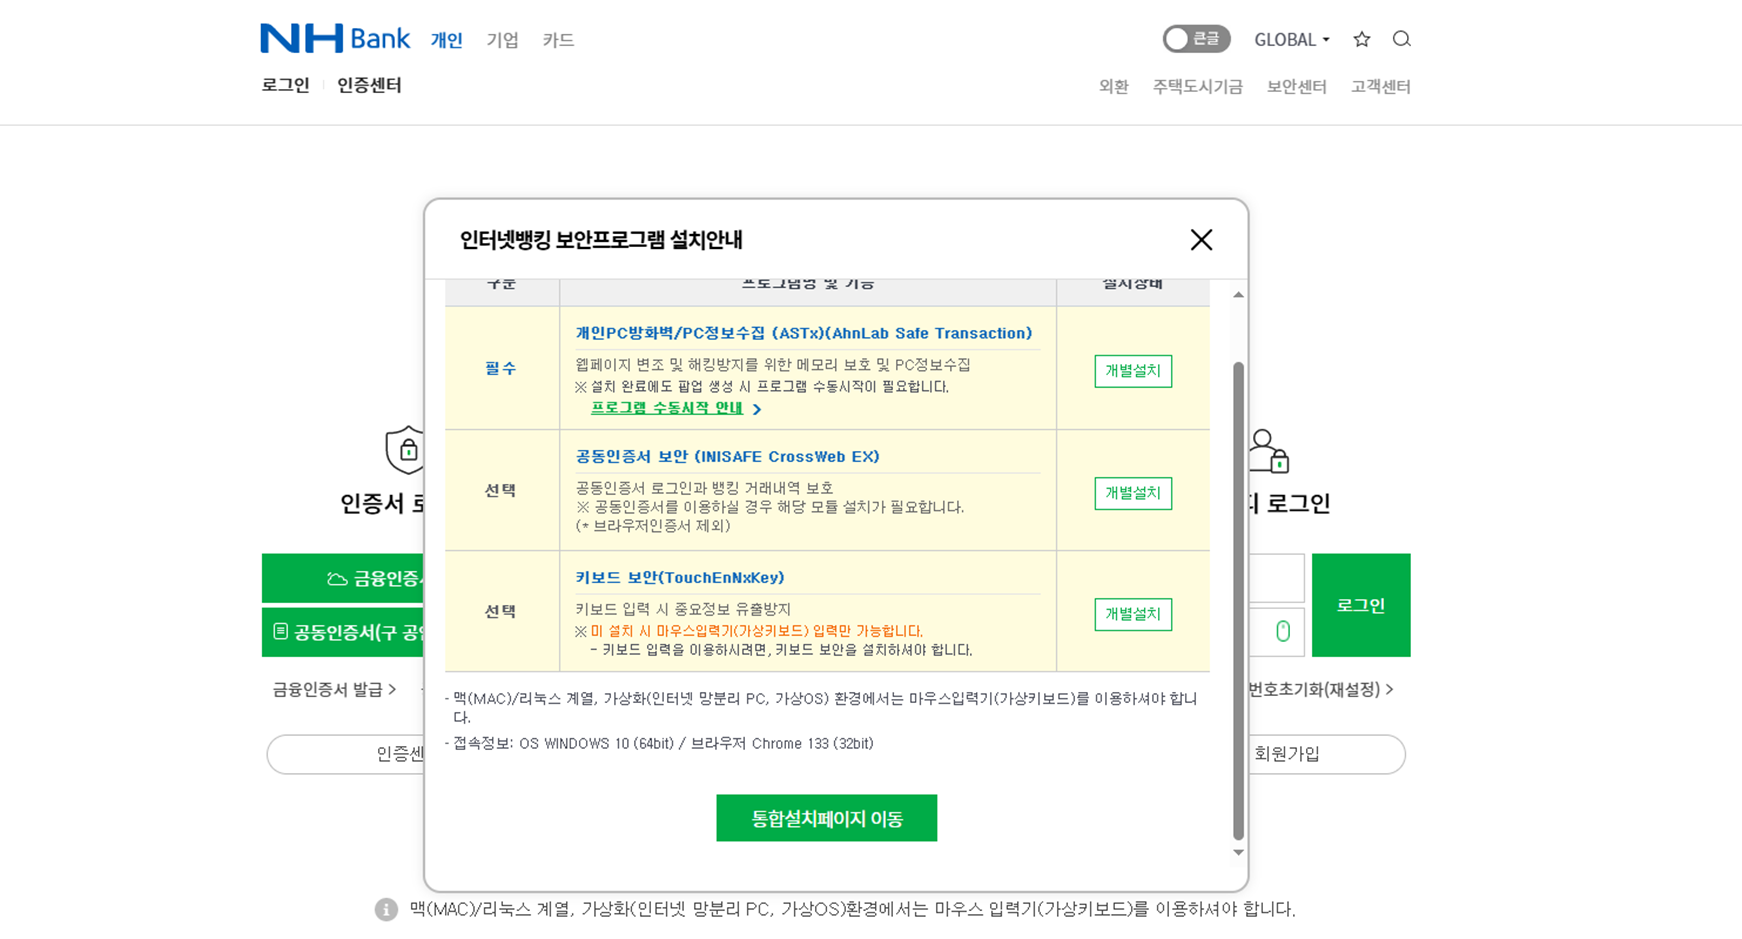The height and width of the screenshot is (939, 1742).
Task: Click 키보드 보안(TouchEnNxKey) title
Action: (680, 577)
